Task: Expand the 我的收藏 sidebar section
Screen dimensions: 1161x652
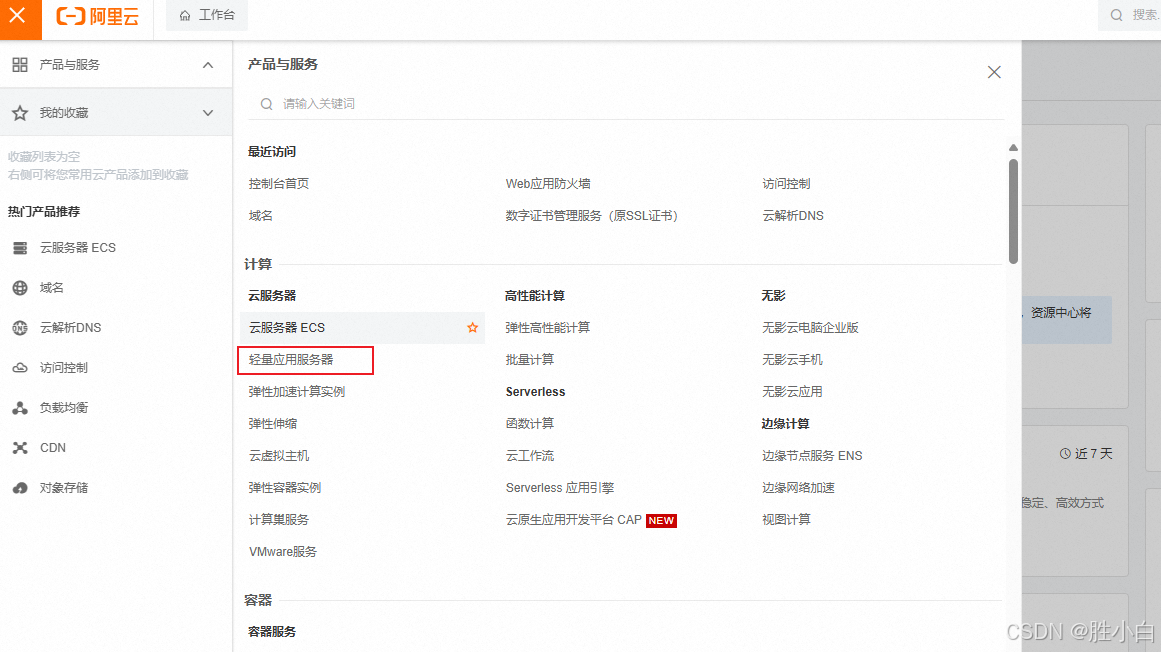Action: click(x=208, y=113)
